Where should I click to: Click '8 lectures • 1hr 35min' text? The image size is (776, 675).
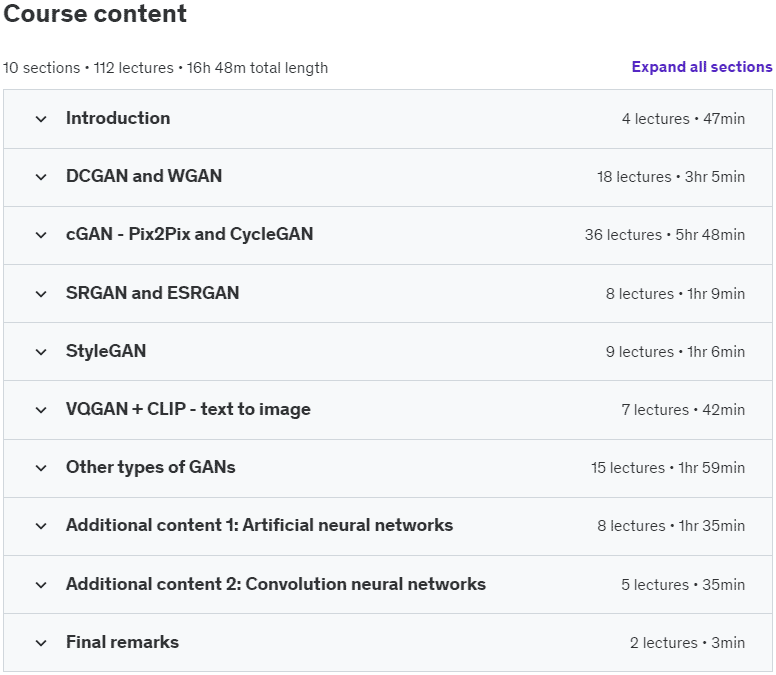tap(671, 526)
